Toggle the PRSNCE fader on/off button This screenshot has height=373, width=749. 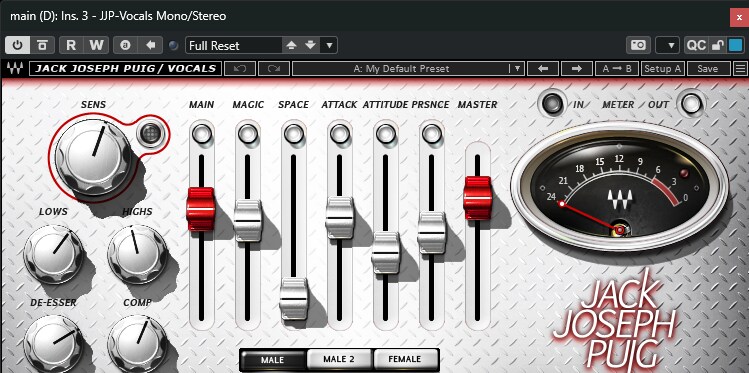coord(431,134)
